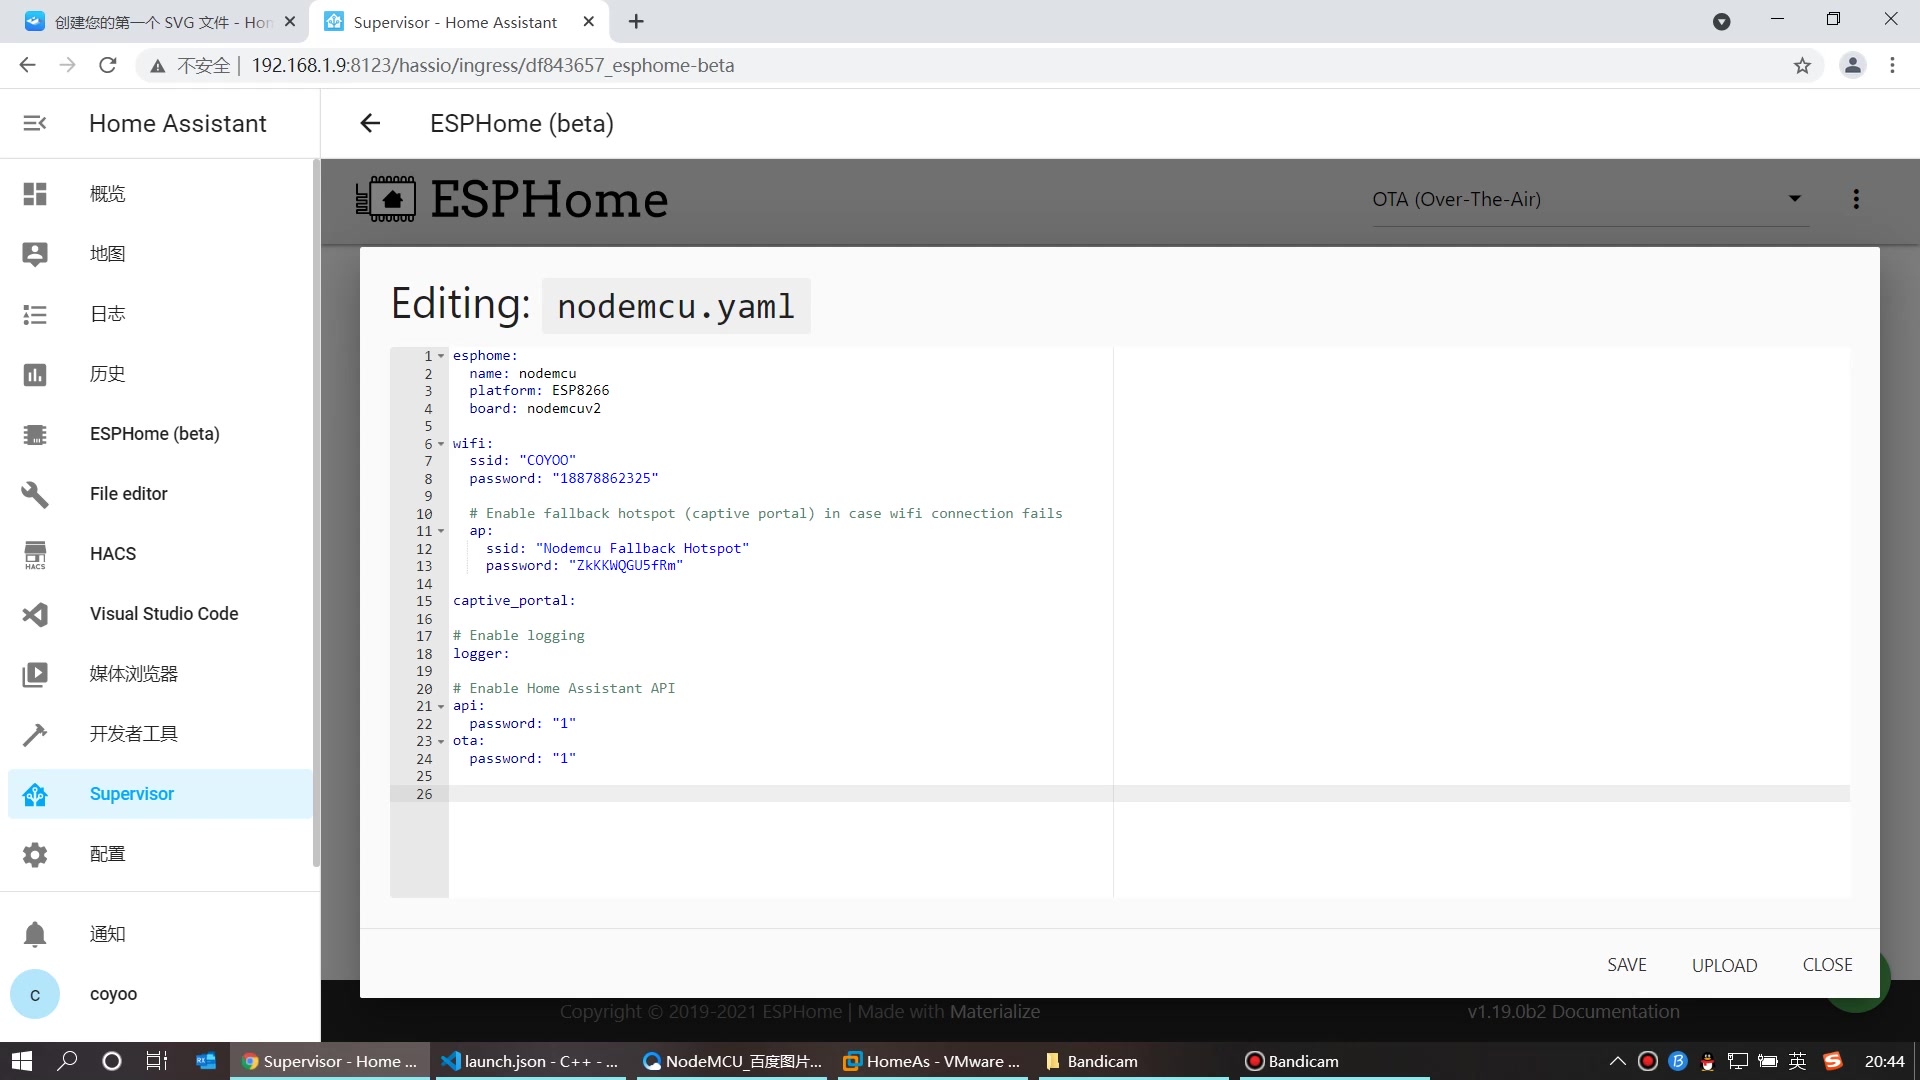Click the address bar URL
The image size is (1920, 1080).
pyautogui.click(x=493, y=66)
